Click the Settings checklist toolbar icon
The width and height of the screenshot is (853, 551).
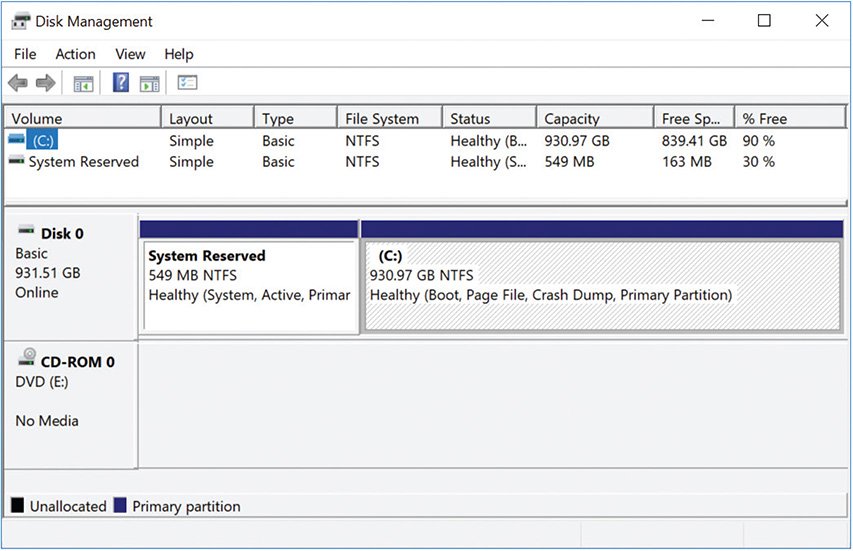tap(188, 84)
